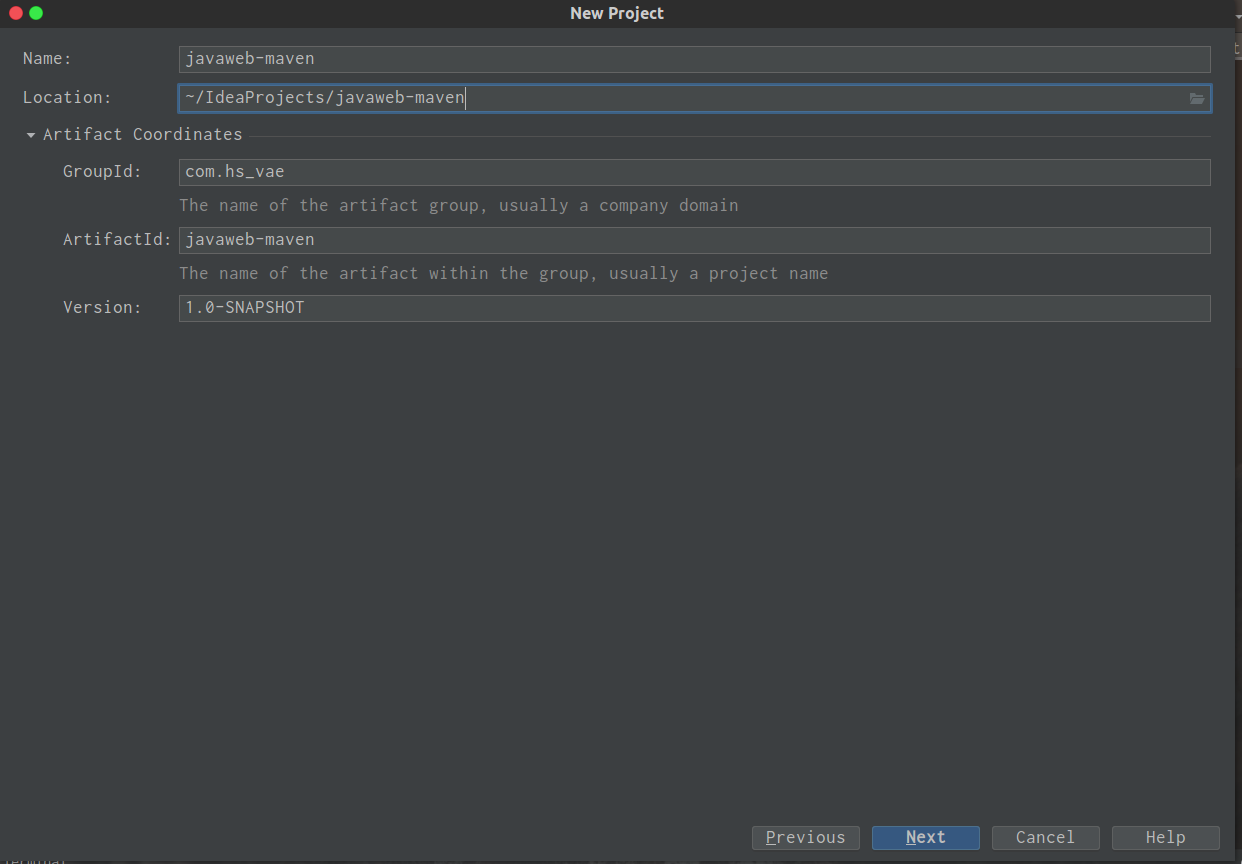Image resolution: width=1242 pixels, height=864 pixels.
Task: Click the 'New Project' window title
Action: pyautogui.click(x=617, y=13)
